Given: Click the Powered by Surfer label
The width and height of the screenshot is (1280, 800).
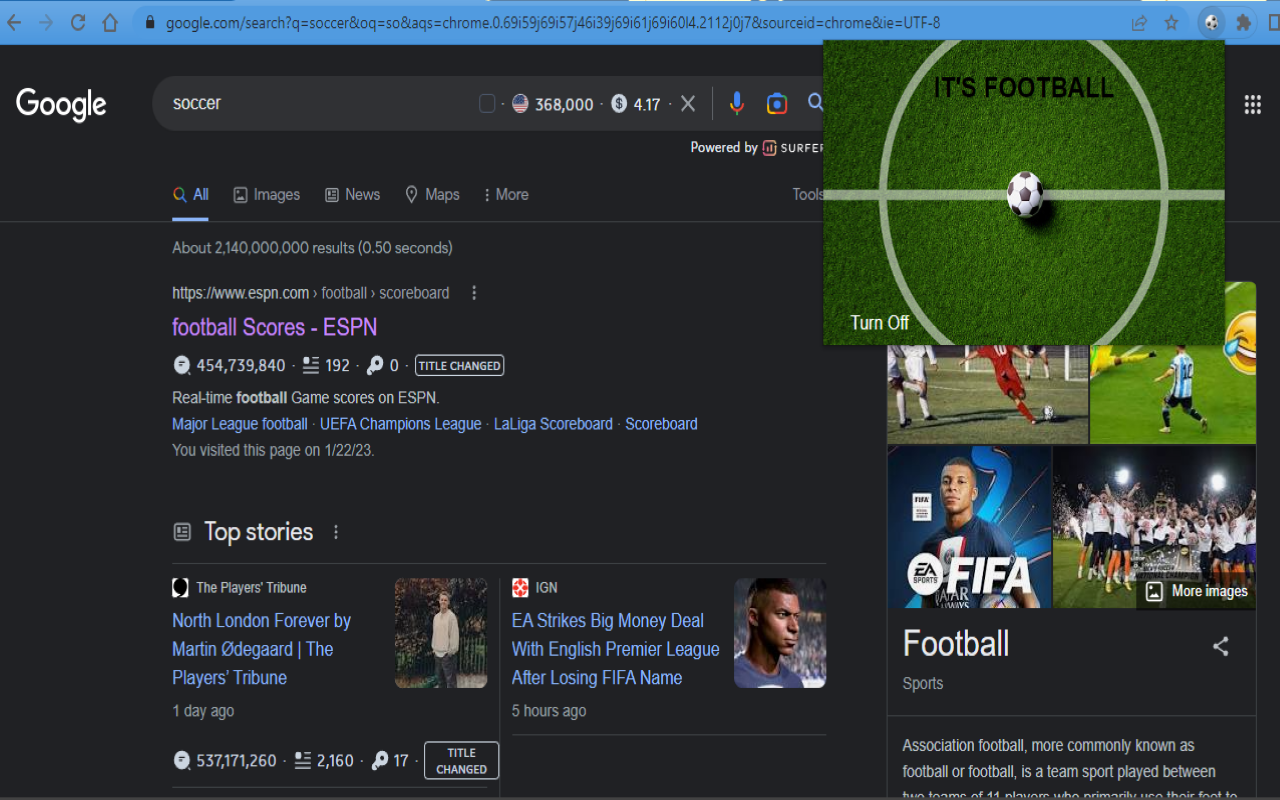Looking at the screenshot, I should (756, 148).
